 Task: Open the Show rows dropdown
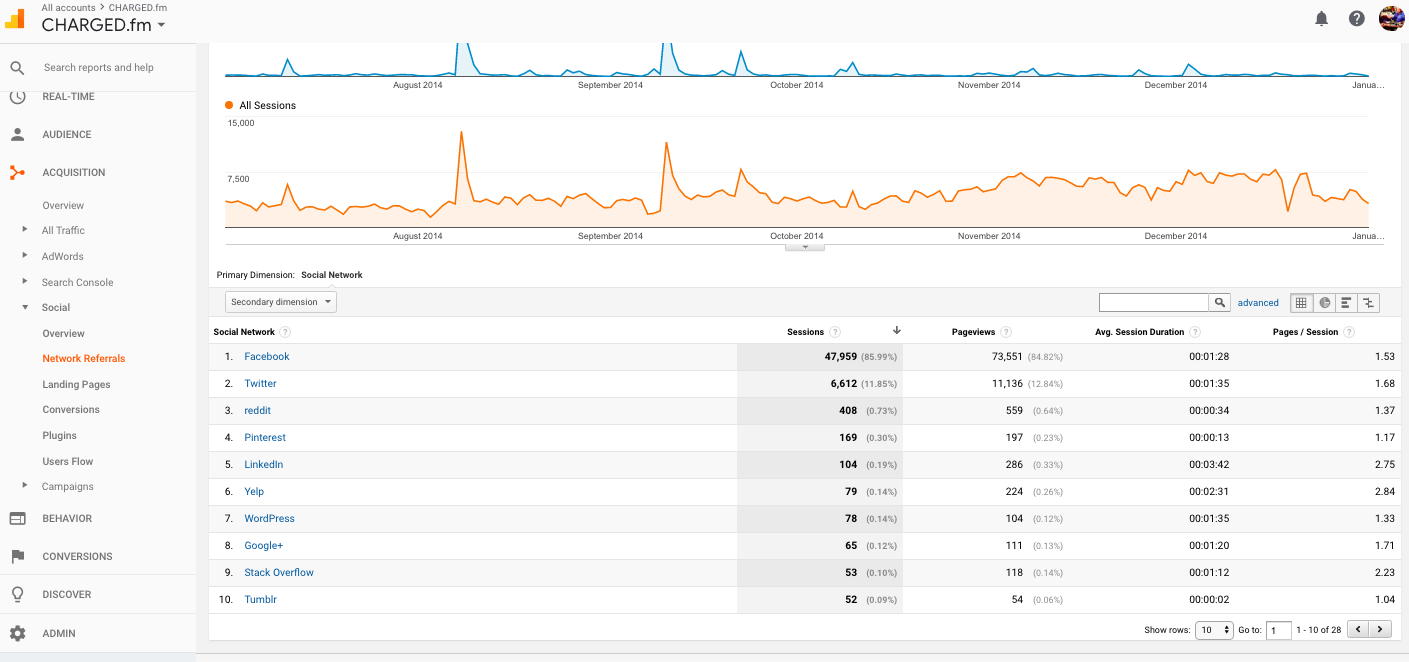point(1214,630)
